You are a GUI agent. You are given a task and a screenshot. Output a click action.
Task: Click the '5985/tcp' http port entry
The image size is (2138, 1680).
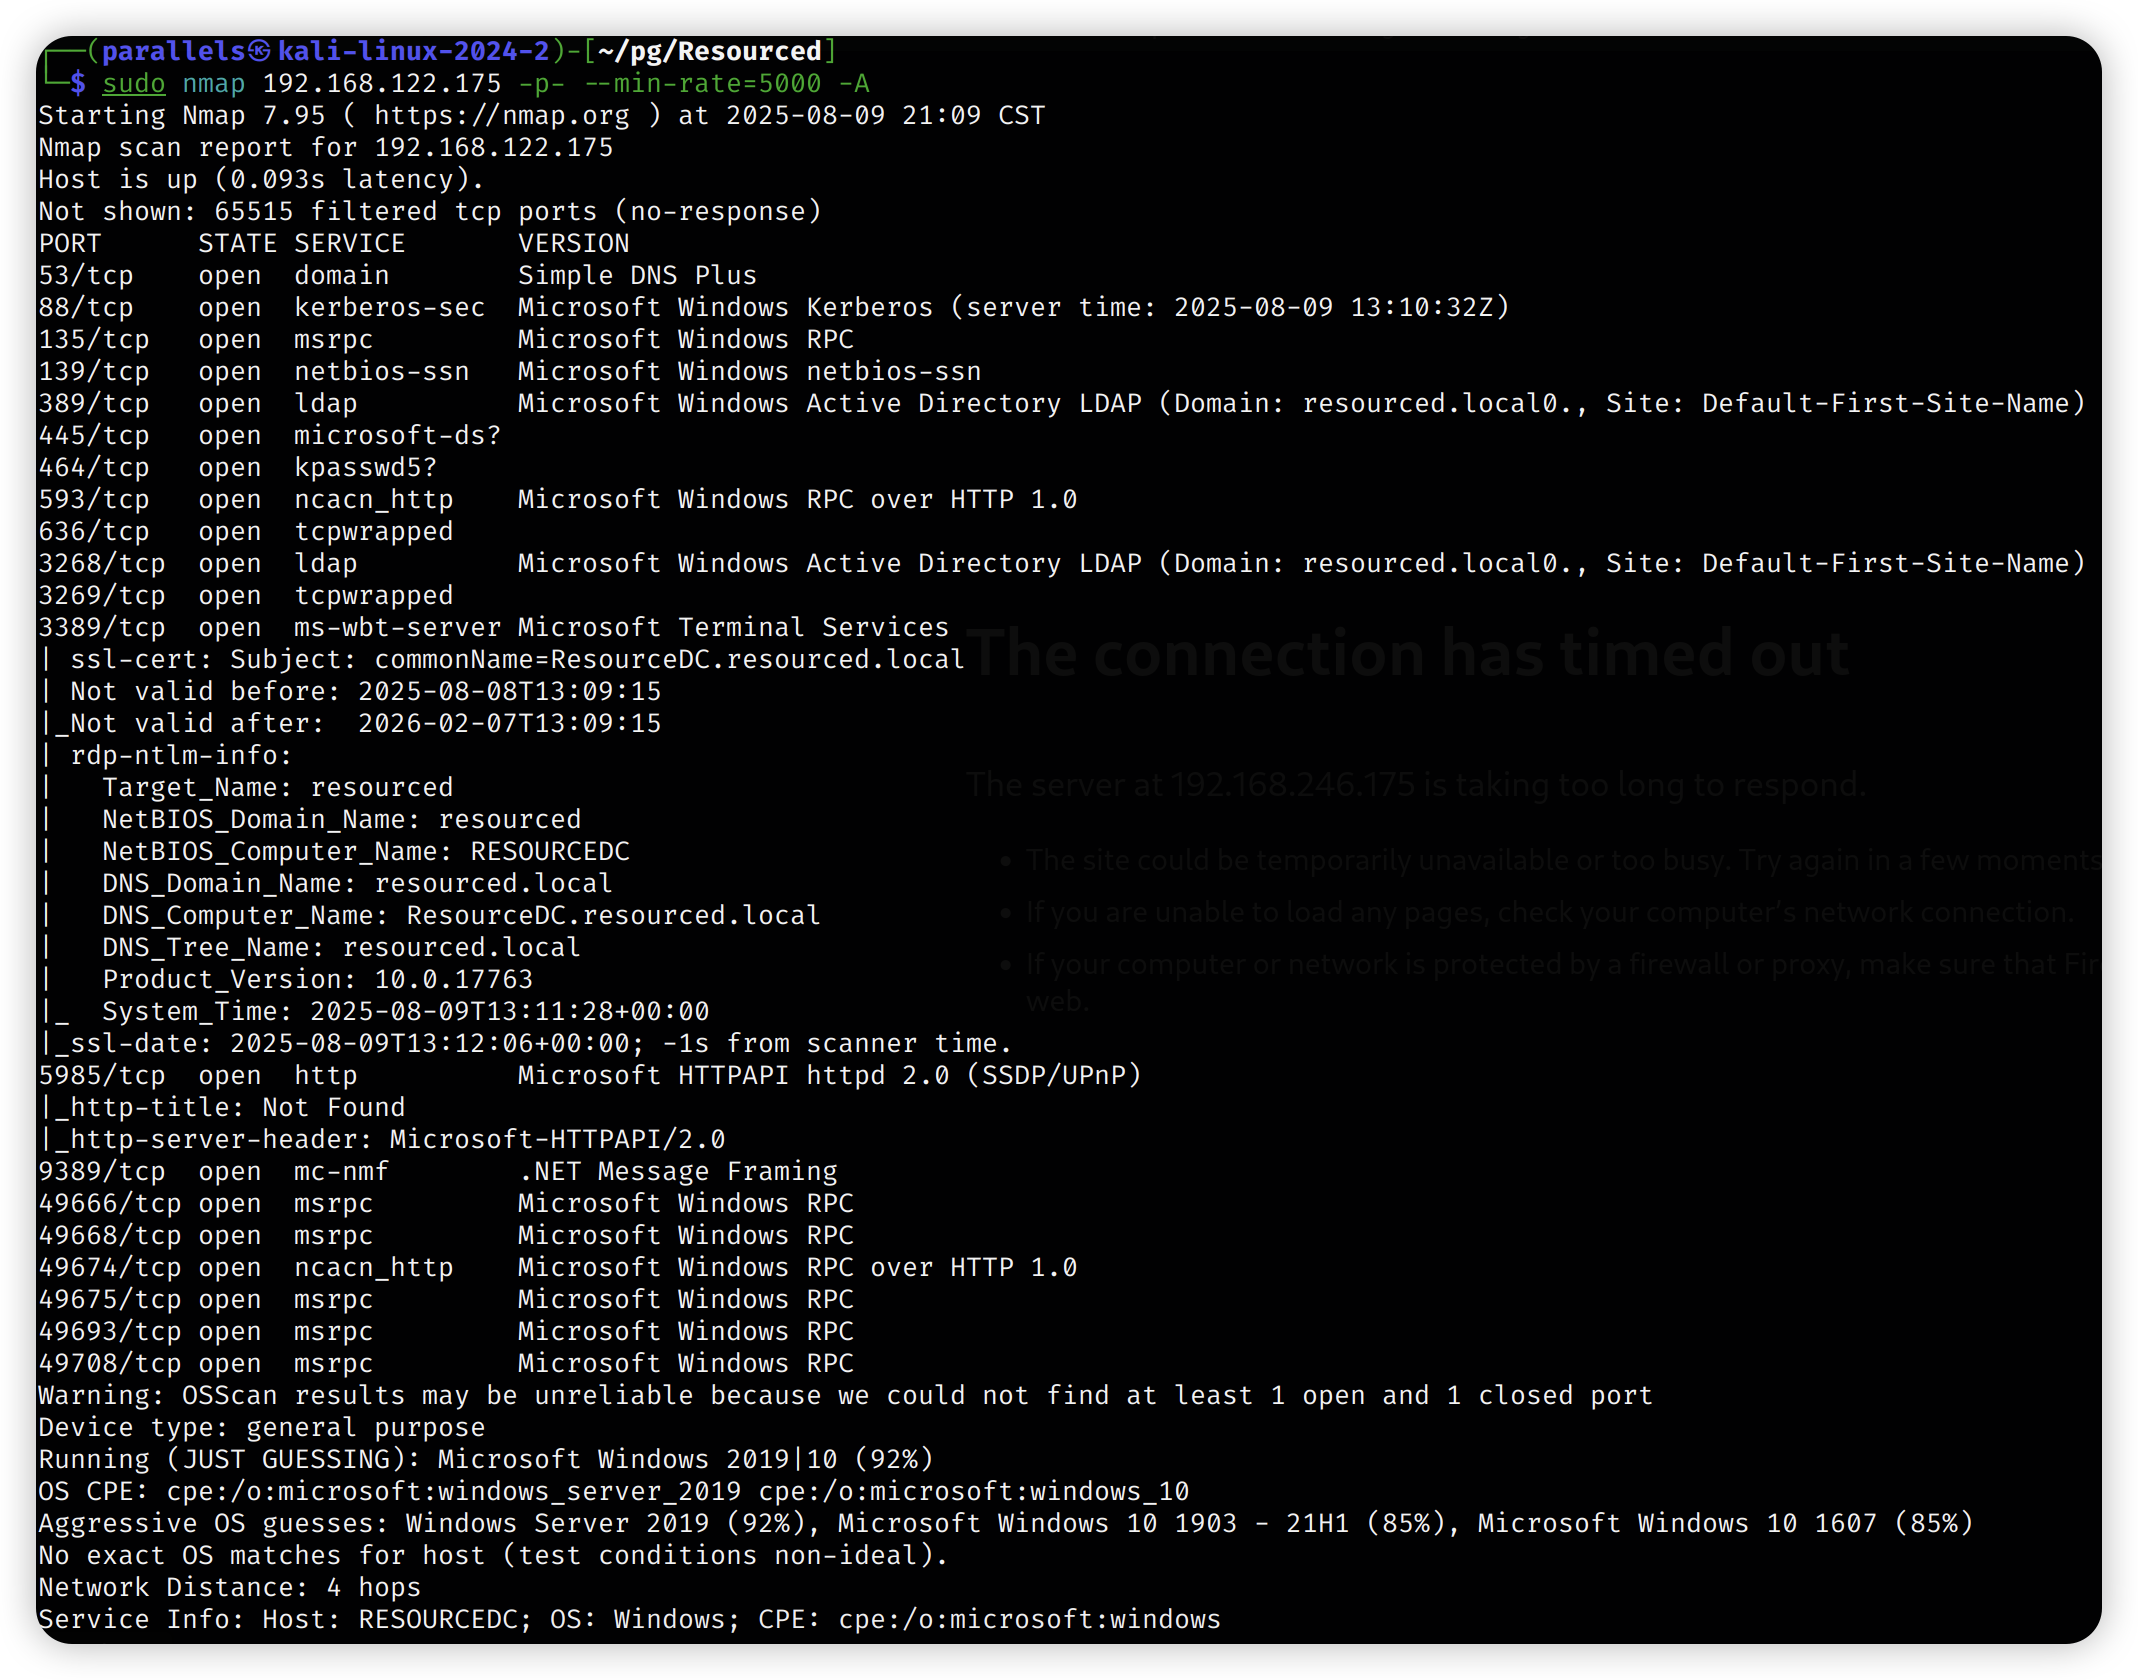point(102,1076)
